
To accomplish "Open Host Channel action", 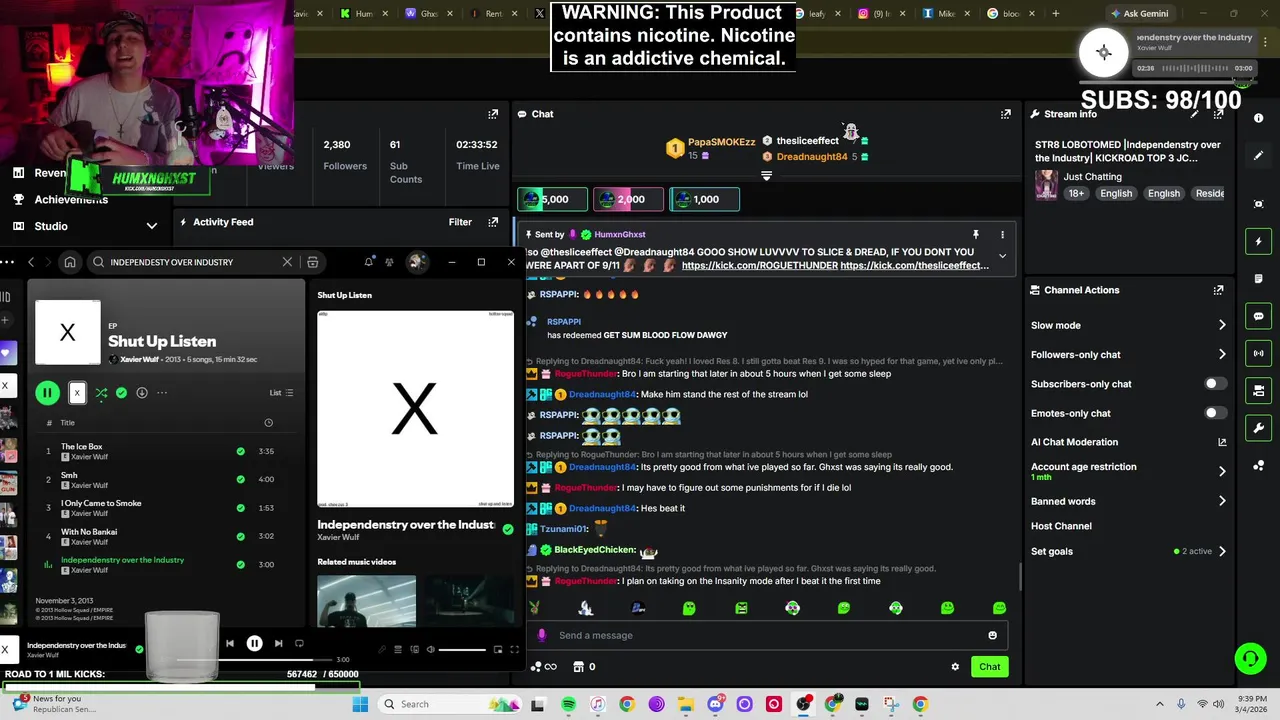I will (1061, 526).
